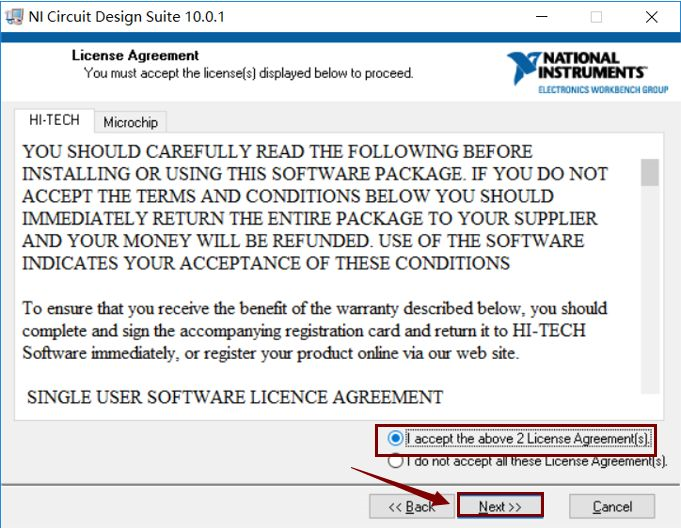Choose the do not accept License Agreement(s) radio
Image resolution: width=681 pixels, height=530 pixels.
tap(395, 461)
